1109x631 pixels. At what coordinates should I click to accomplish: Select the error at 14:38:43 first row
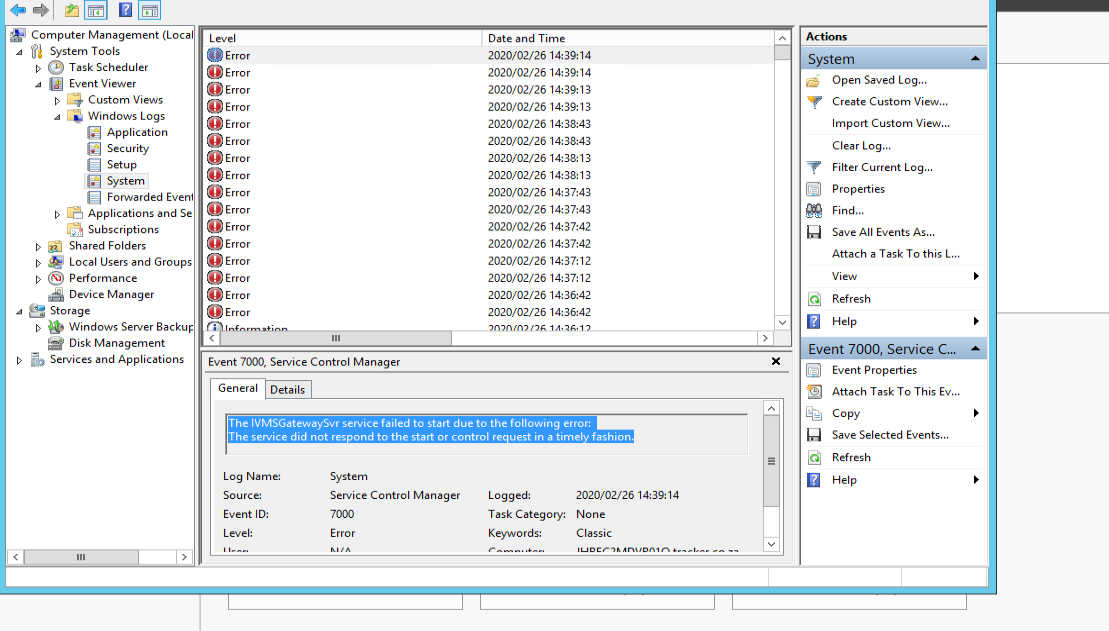tap(489, 124)
